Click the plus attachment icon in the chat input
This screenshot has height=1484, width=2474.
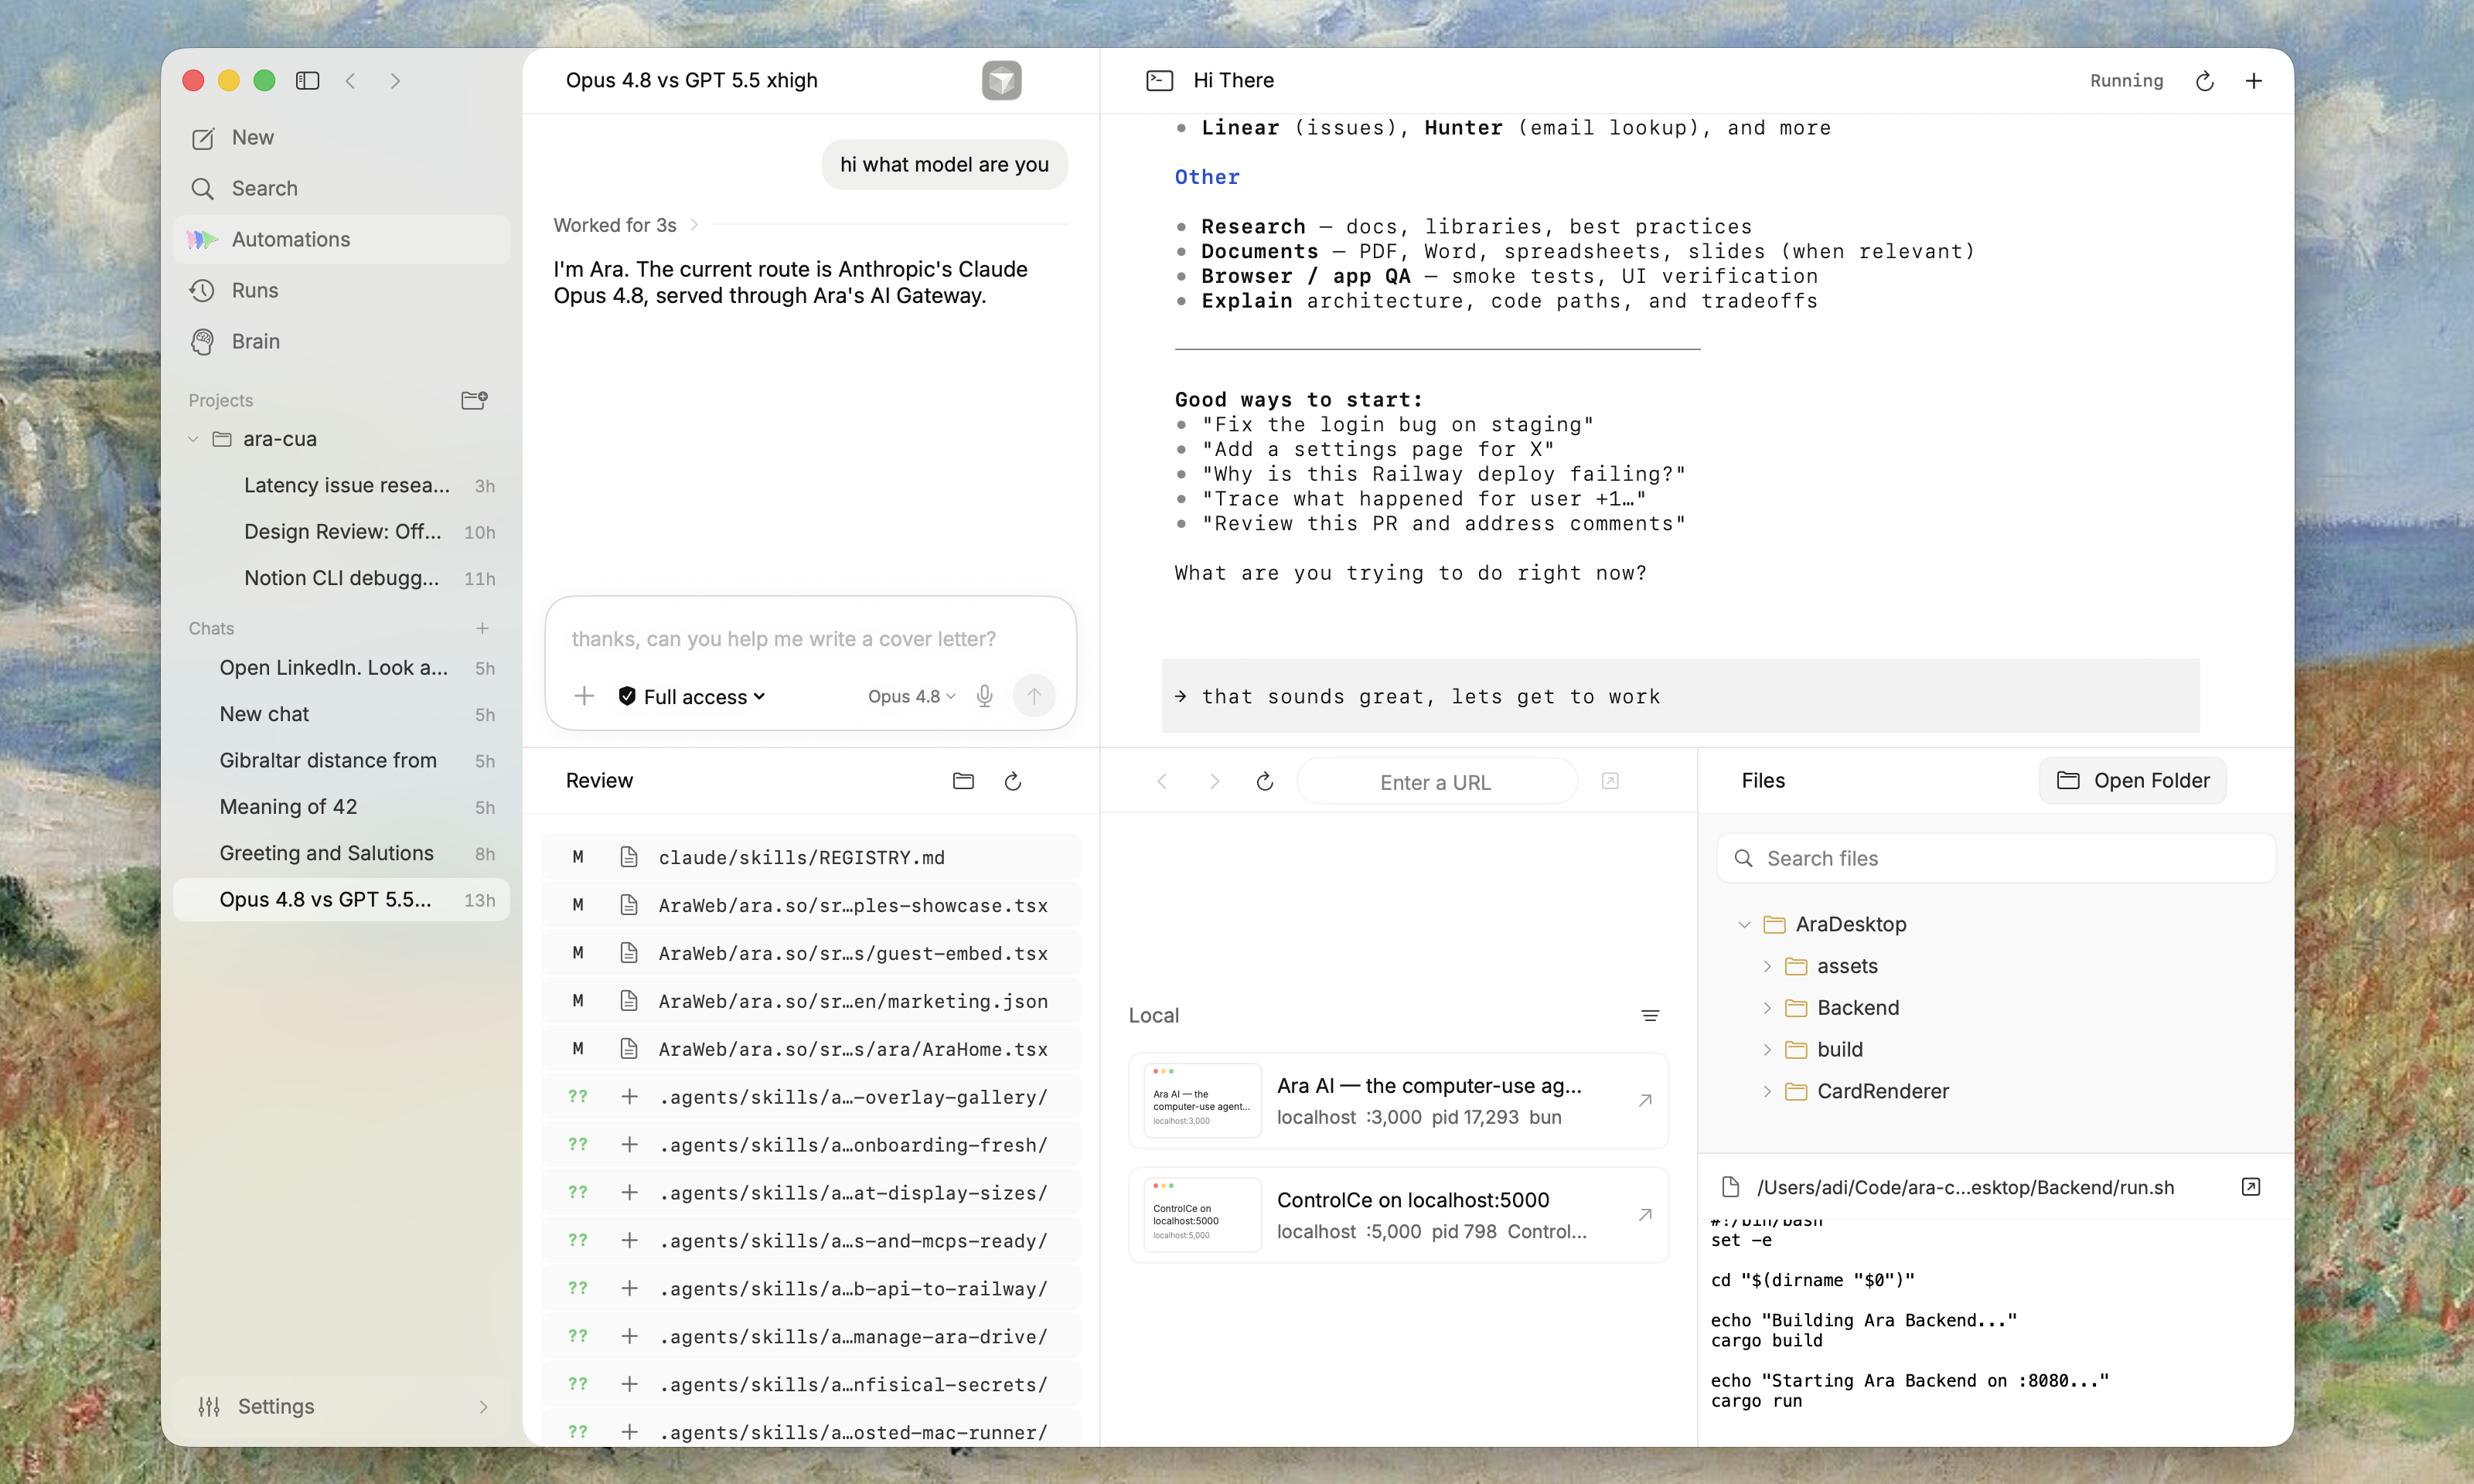pos(584,696)
